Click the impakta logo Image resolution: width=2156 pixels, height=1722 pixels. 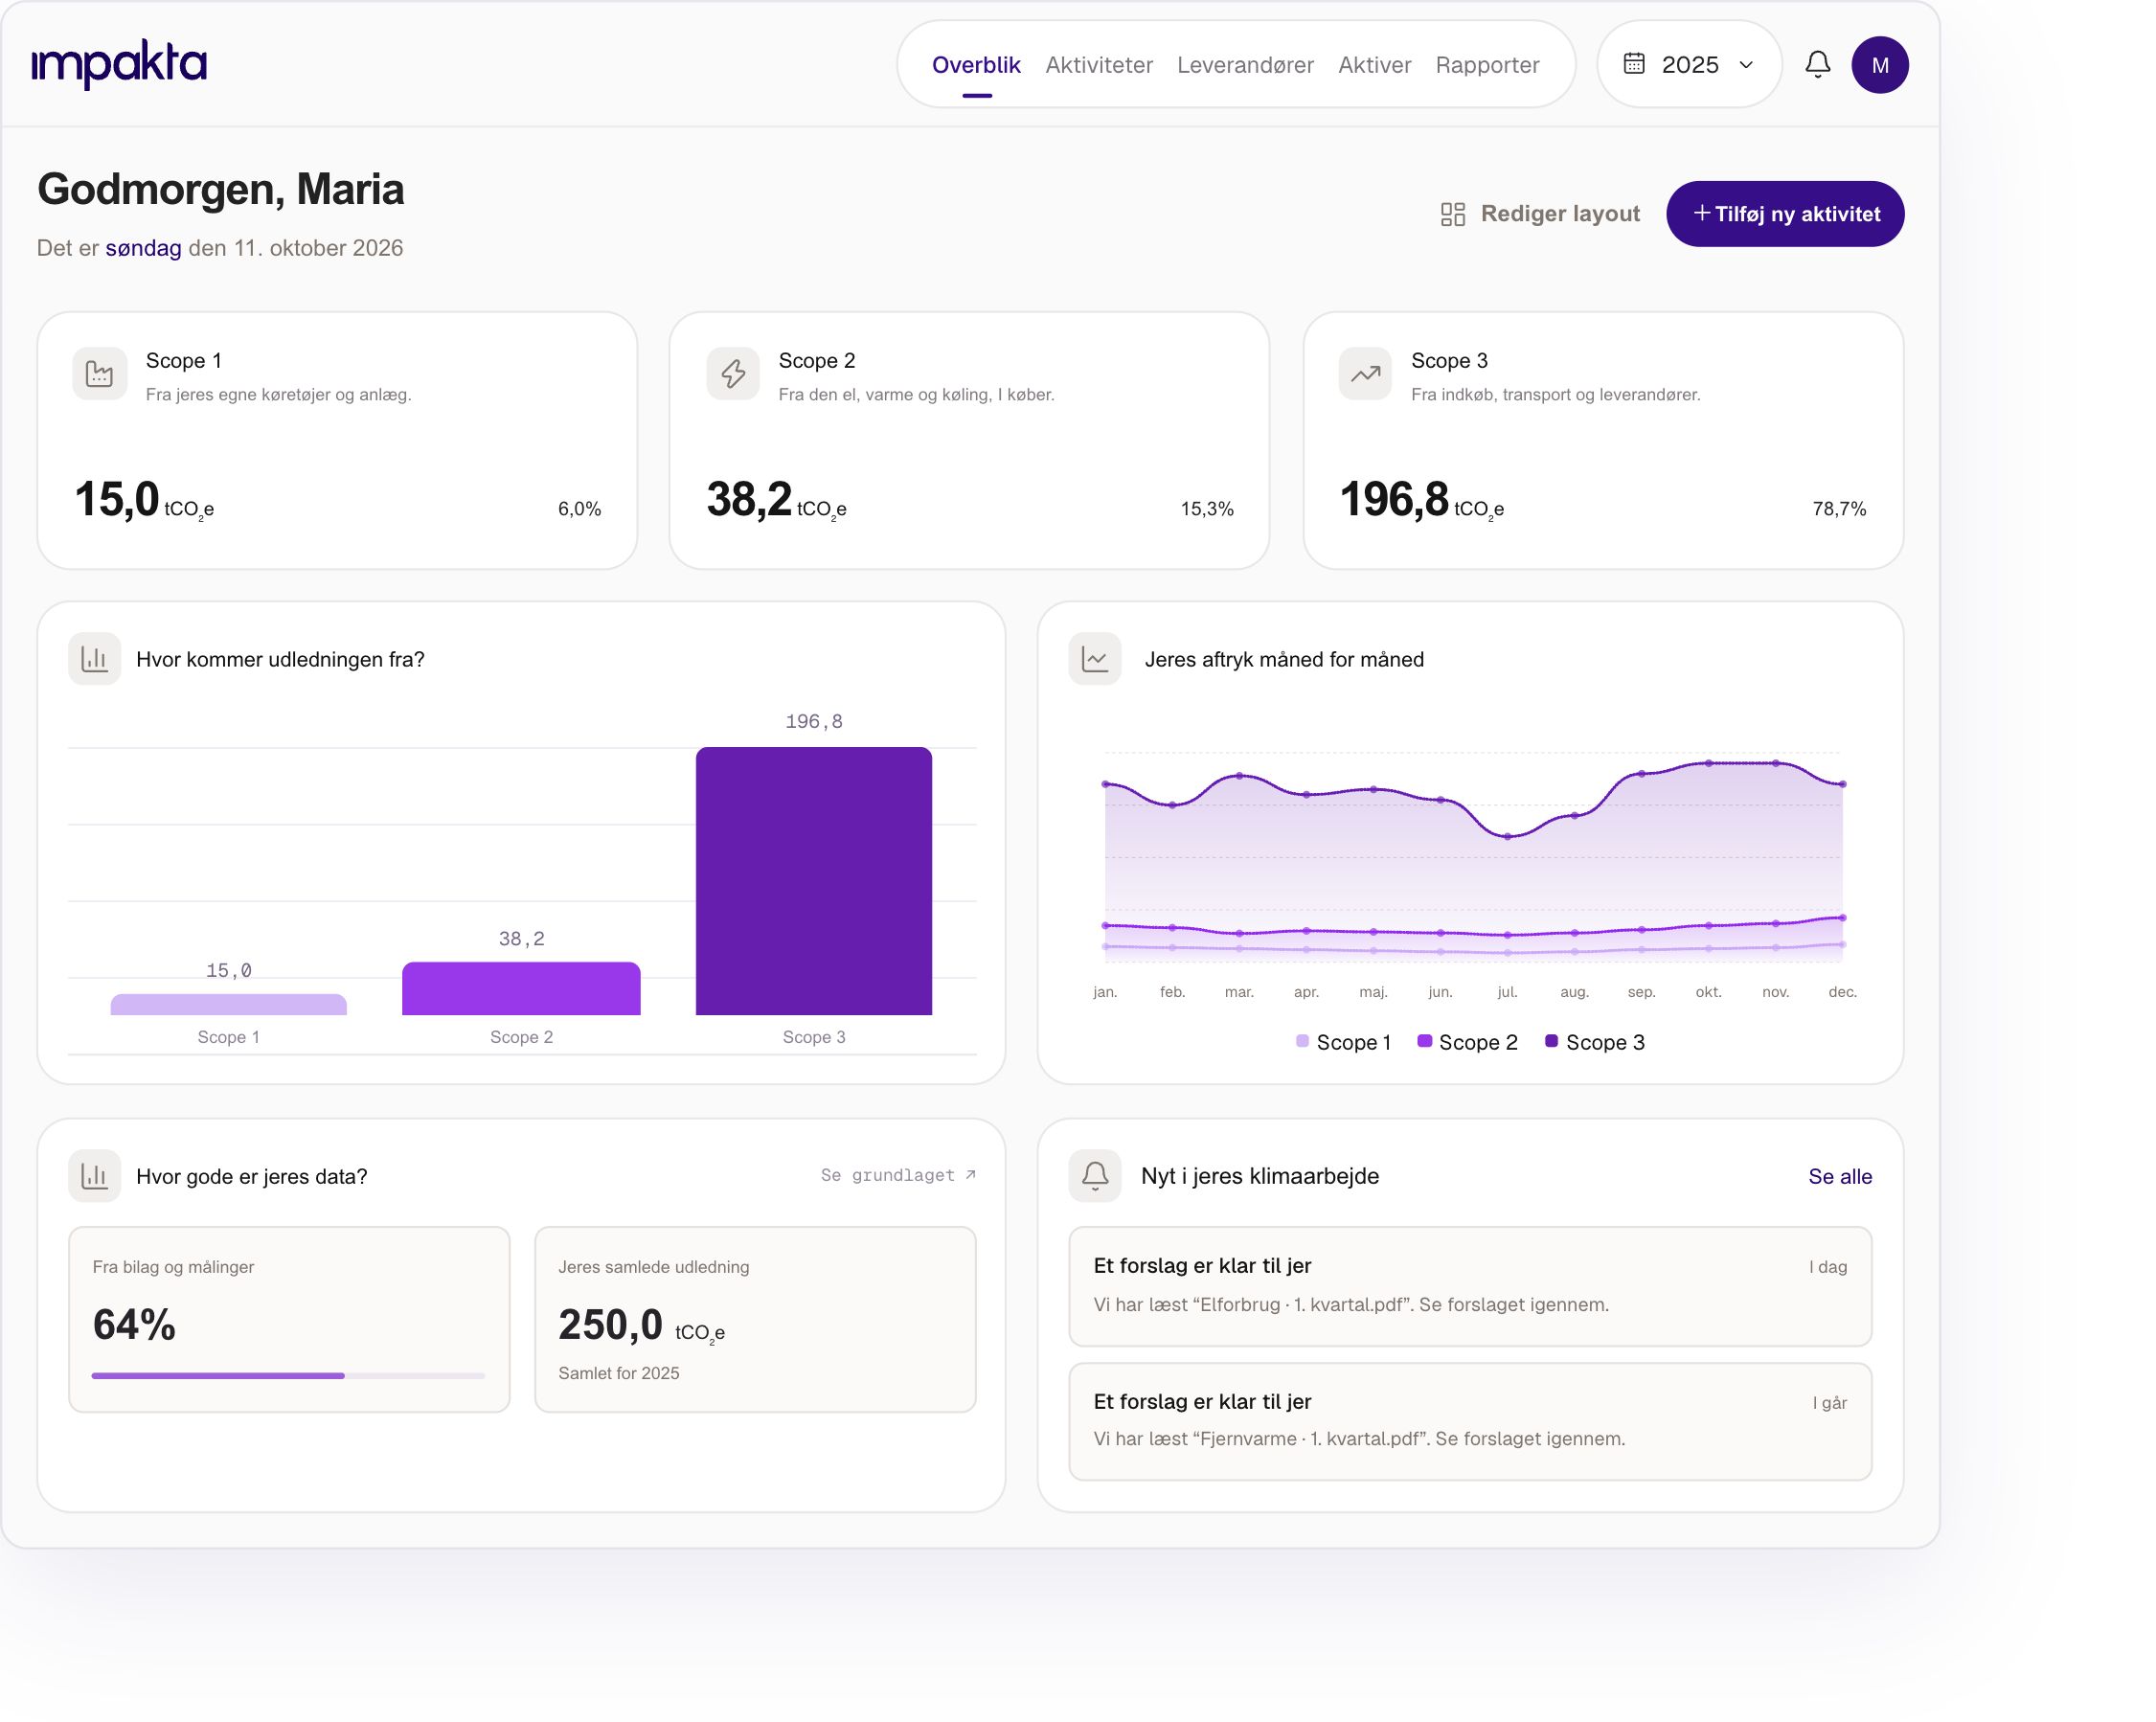click(119, 65)
